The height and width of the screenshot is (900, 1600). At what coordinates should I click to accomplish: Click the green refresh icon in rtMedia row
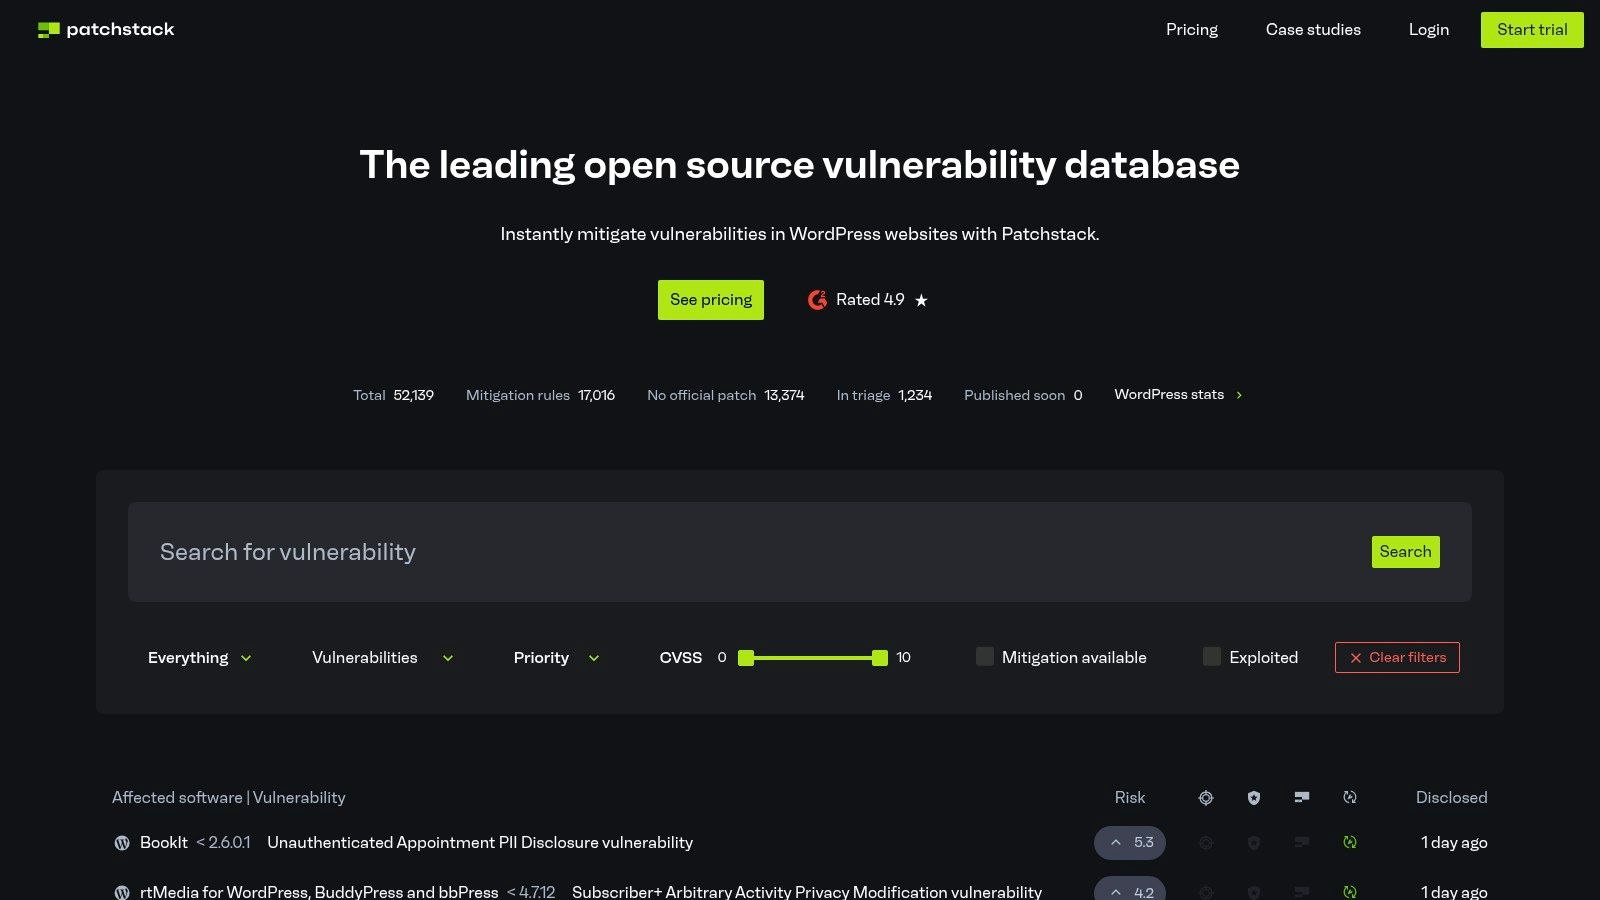(1350, 892)
